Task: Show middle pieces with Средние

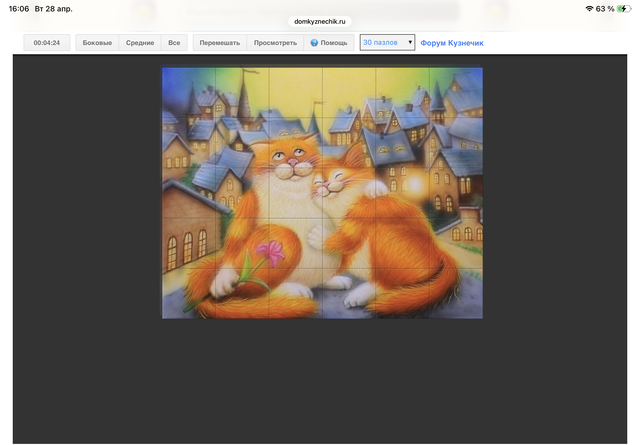Action: tap(140, 43)
